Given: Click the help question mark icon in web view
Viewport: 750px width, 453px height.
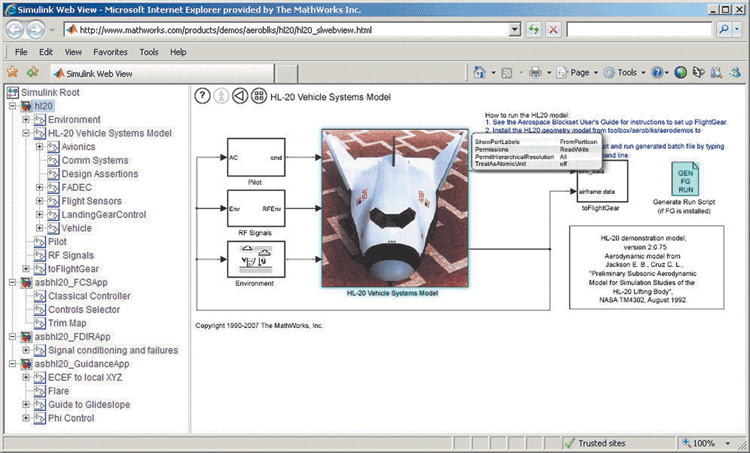Looking at the screenshot, I should tap(202, 96).
